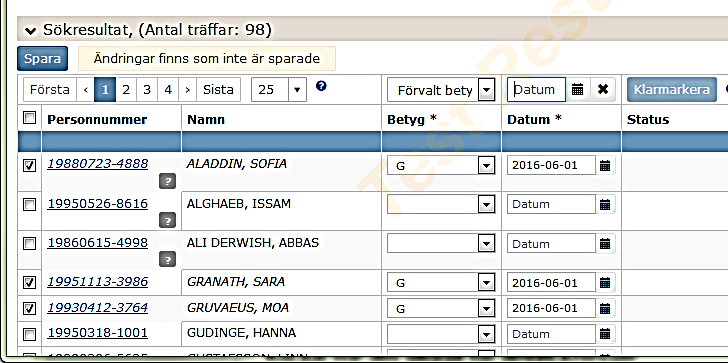The width and height of the screenshot is (728, 363).
Task: Click previous page arrow in pagination
Action: (x=85, y=89)
